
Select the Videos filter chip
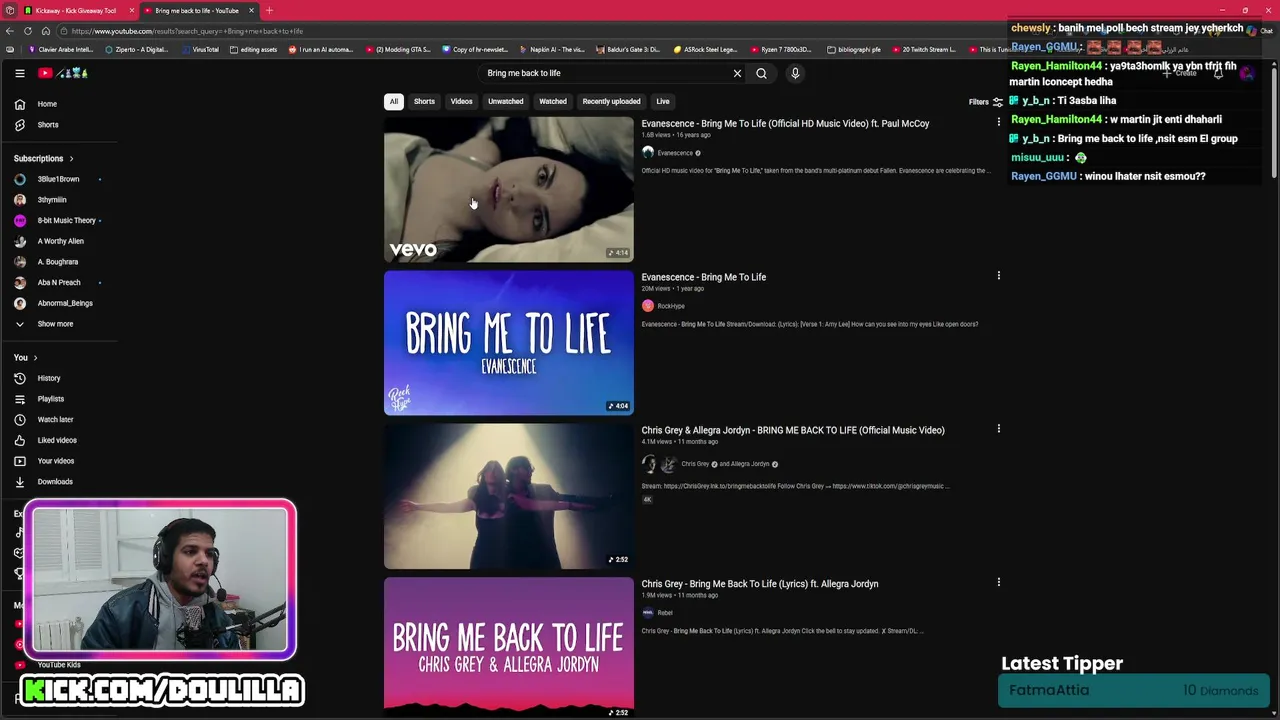click(x=461, y=101)
